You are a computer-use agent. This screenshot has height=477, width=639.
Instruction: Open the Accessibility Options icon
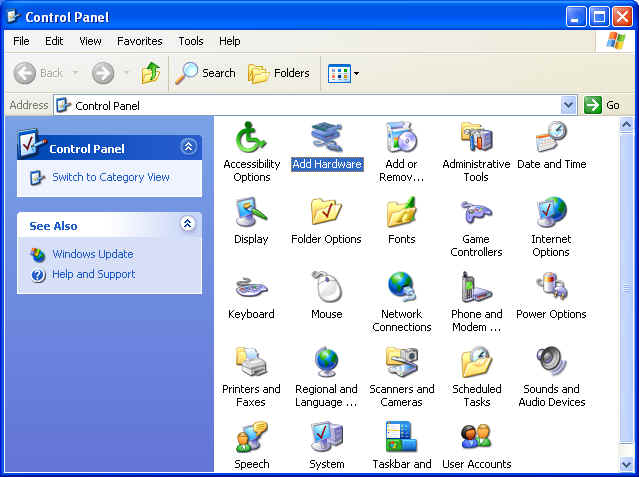(x=251, y=138)
